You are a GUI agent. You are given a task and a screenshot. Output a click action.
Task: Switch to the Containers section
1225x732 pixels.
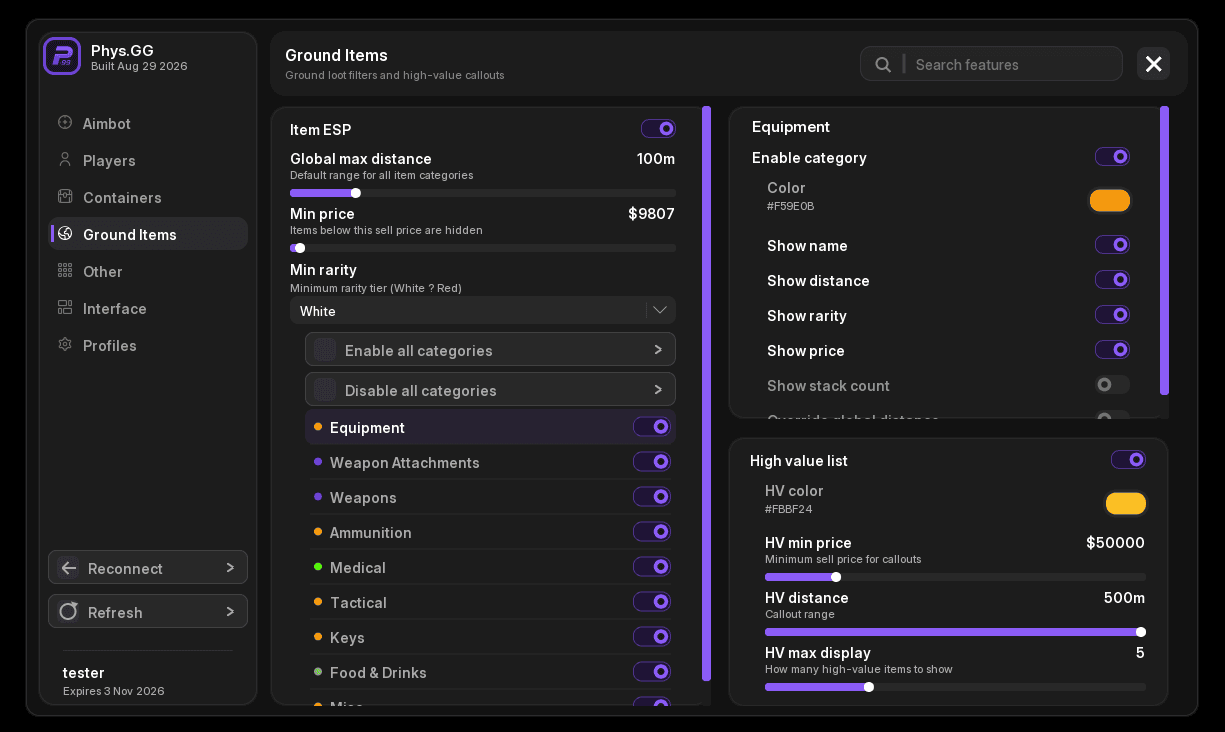(x=149, y=198)
